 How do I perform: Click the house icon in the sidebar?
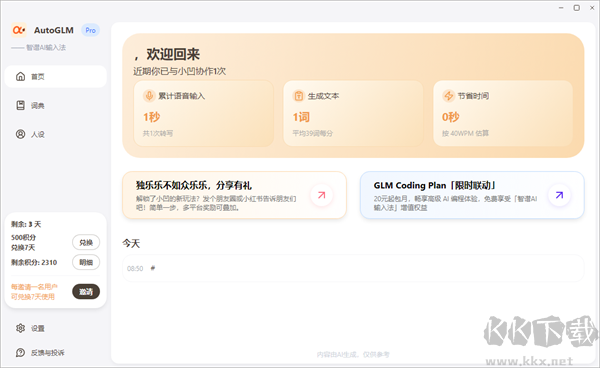(20, 77)
